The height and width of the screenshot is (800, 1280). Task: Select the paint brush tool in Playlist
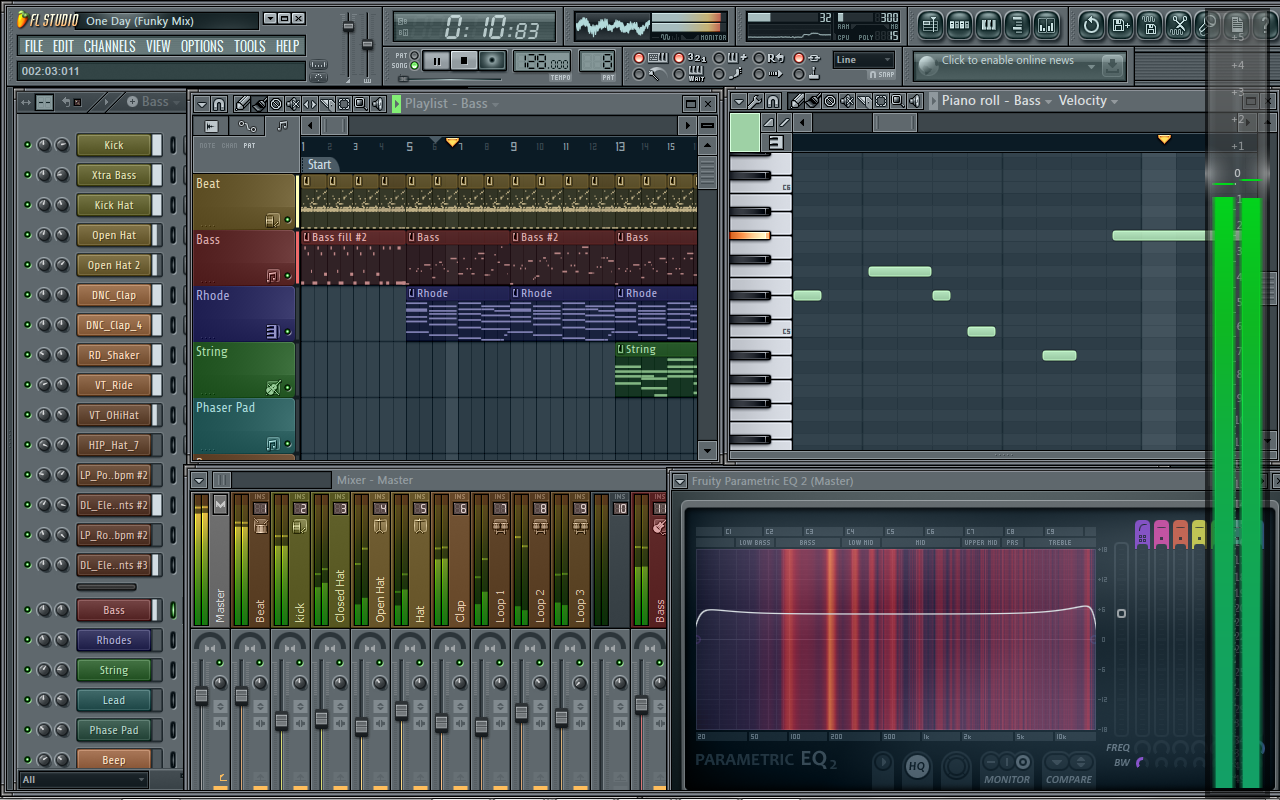(x=259, y=104)
